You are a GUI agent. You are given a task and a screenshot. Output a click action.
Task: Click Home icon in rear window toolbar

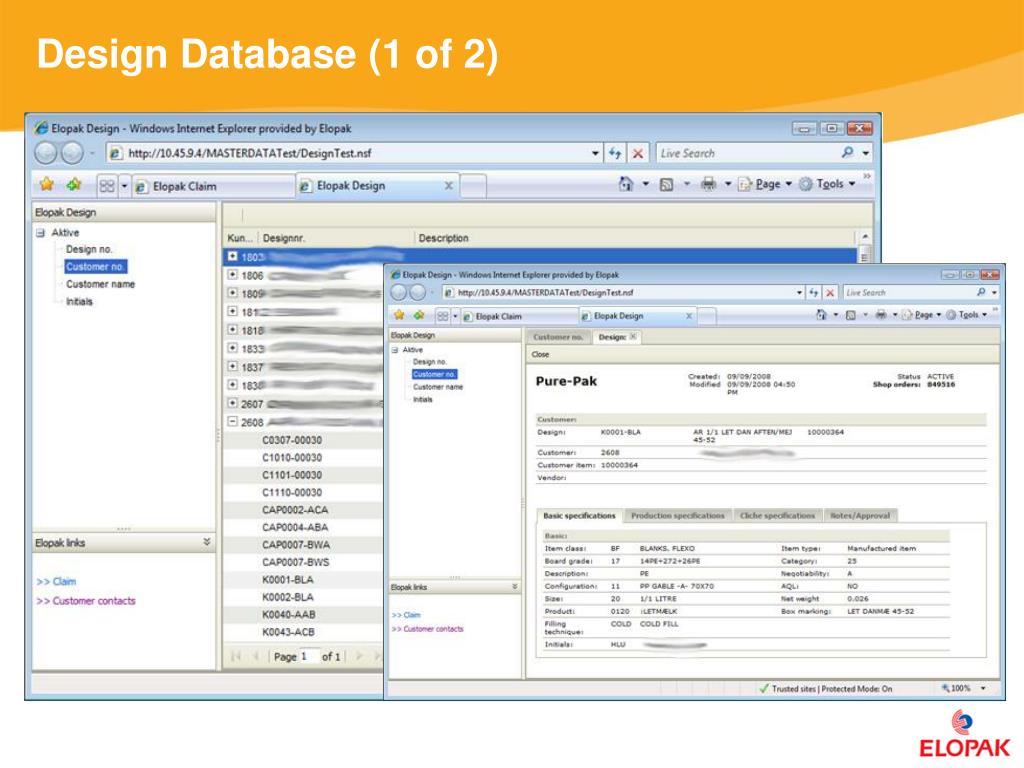626,184
